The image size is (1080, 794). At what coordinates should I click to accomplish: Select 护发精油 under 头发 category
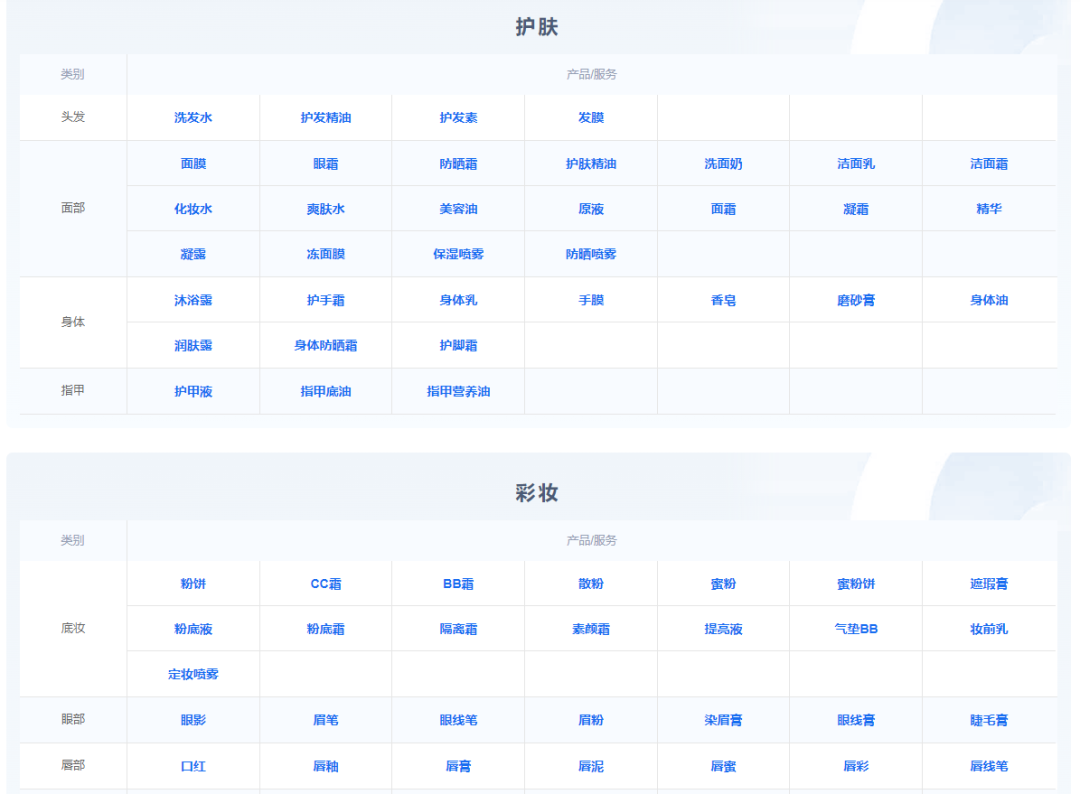[326, 117]
